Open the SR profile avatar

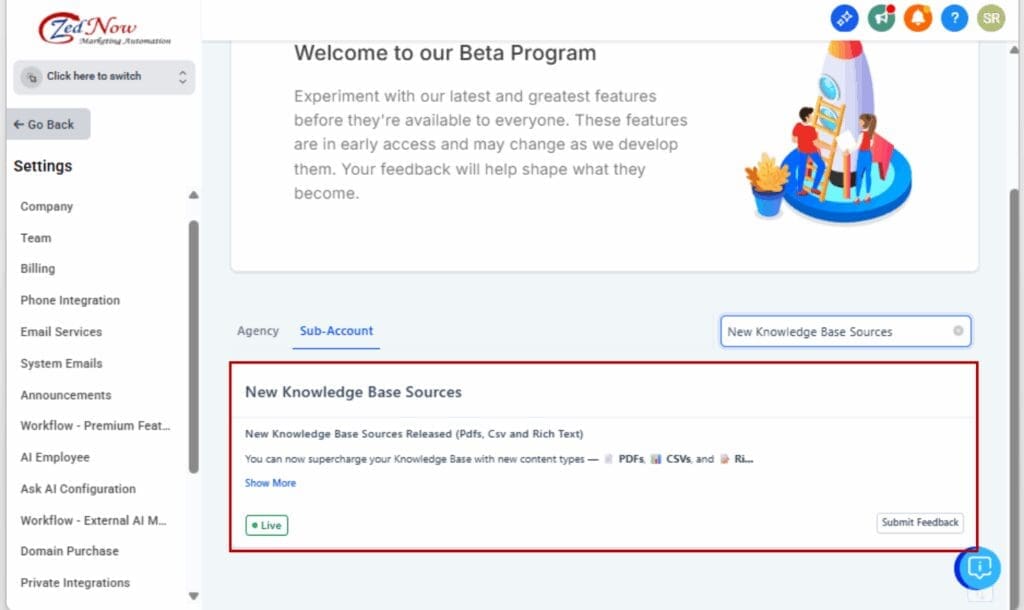point(990,17)
